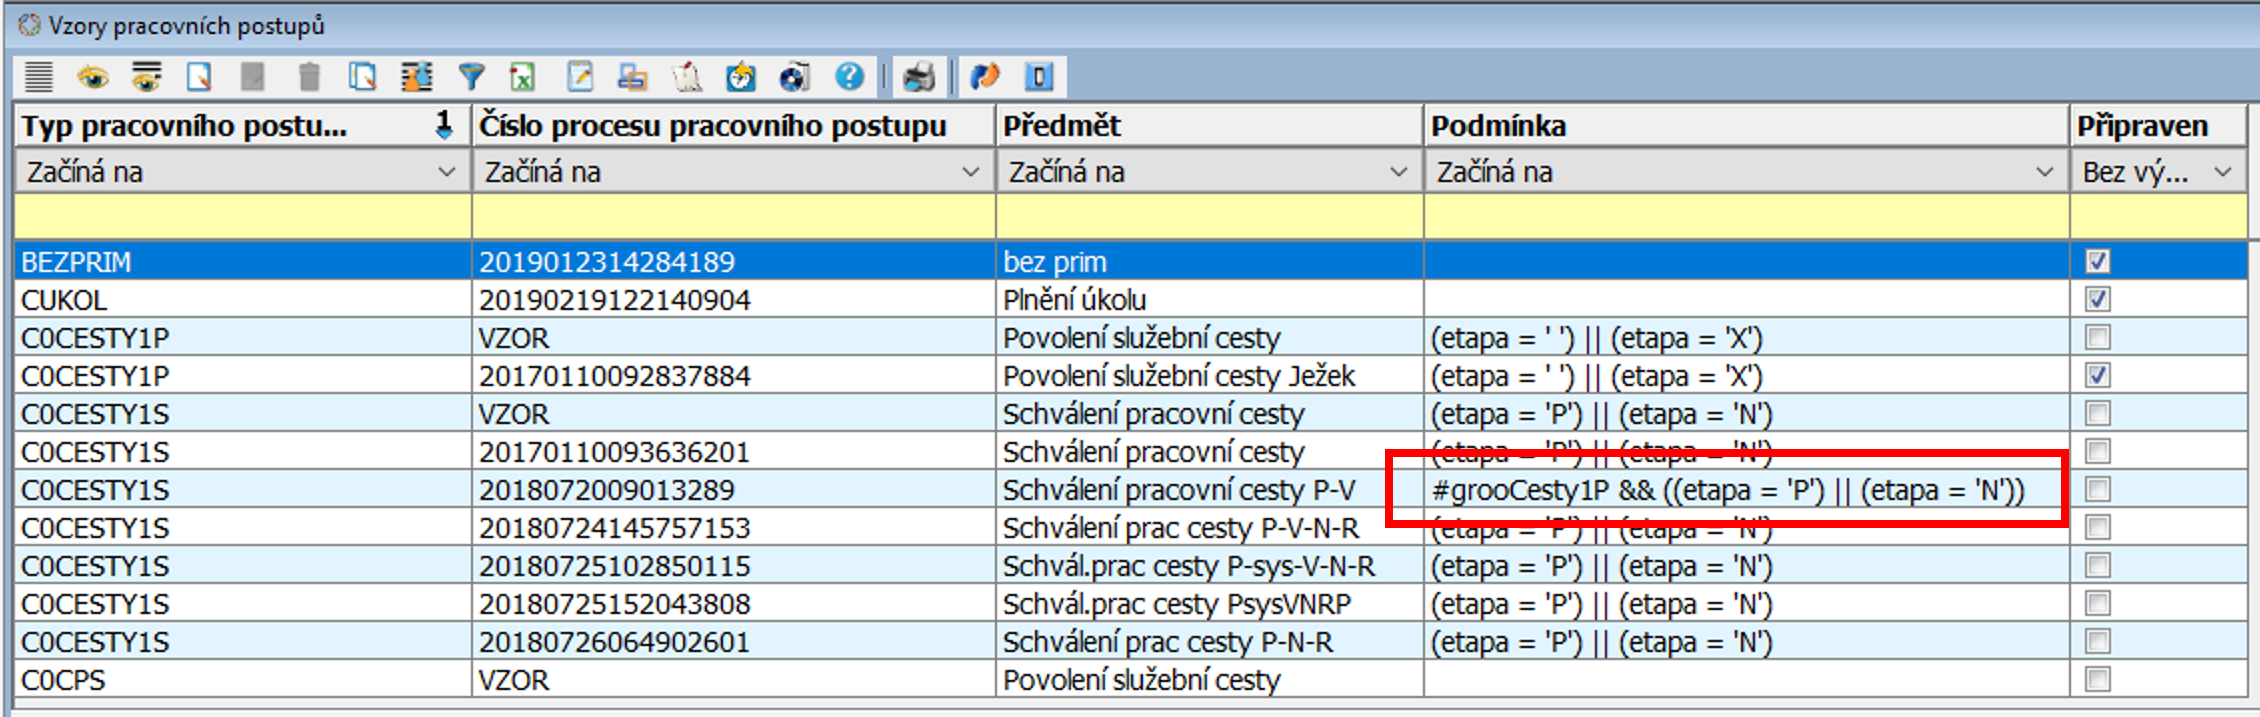Open the filter dropdown under Typ pracovního postupu

[x=446, y=172]
